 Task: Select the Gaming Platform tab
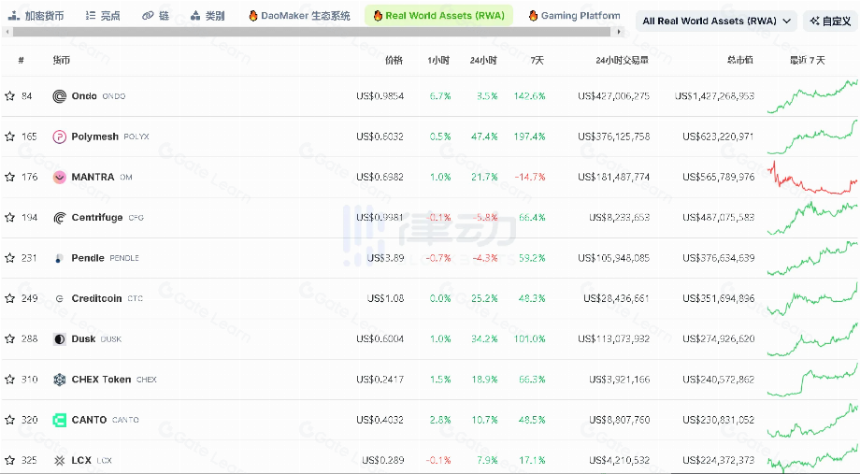point(574,16)
